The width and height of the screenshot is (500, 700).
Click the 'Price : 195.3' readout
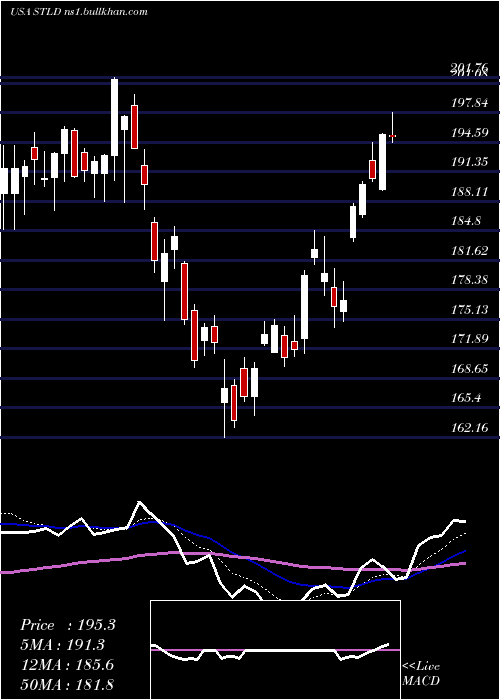pyautogui.click(x=68, y=625)
